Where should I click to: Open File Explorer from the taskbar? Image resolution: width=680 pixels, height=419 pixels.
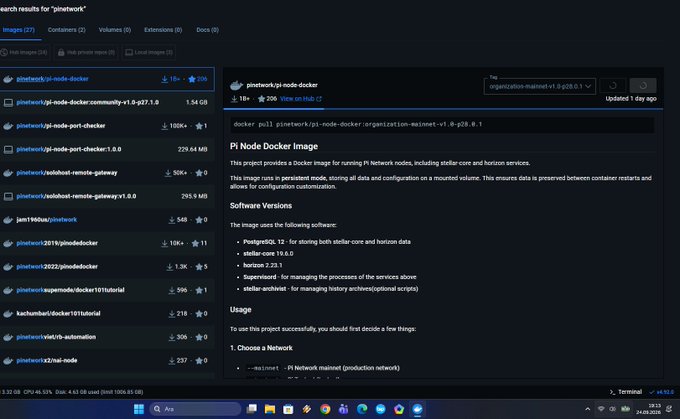[x=270, y=409]
